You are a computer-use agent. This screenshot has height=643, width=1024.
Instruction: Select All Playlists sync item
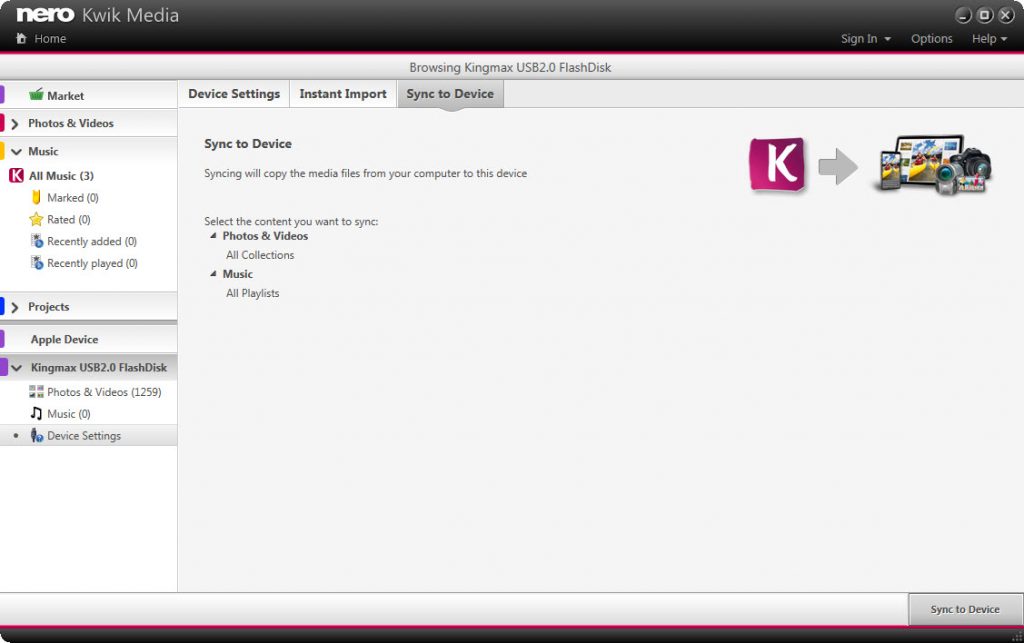[x=253, y=293]
